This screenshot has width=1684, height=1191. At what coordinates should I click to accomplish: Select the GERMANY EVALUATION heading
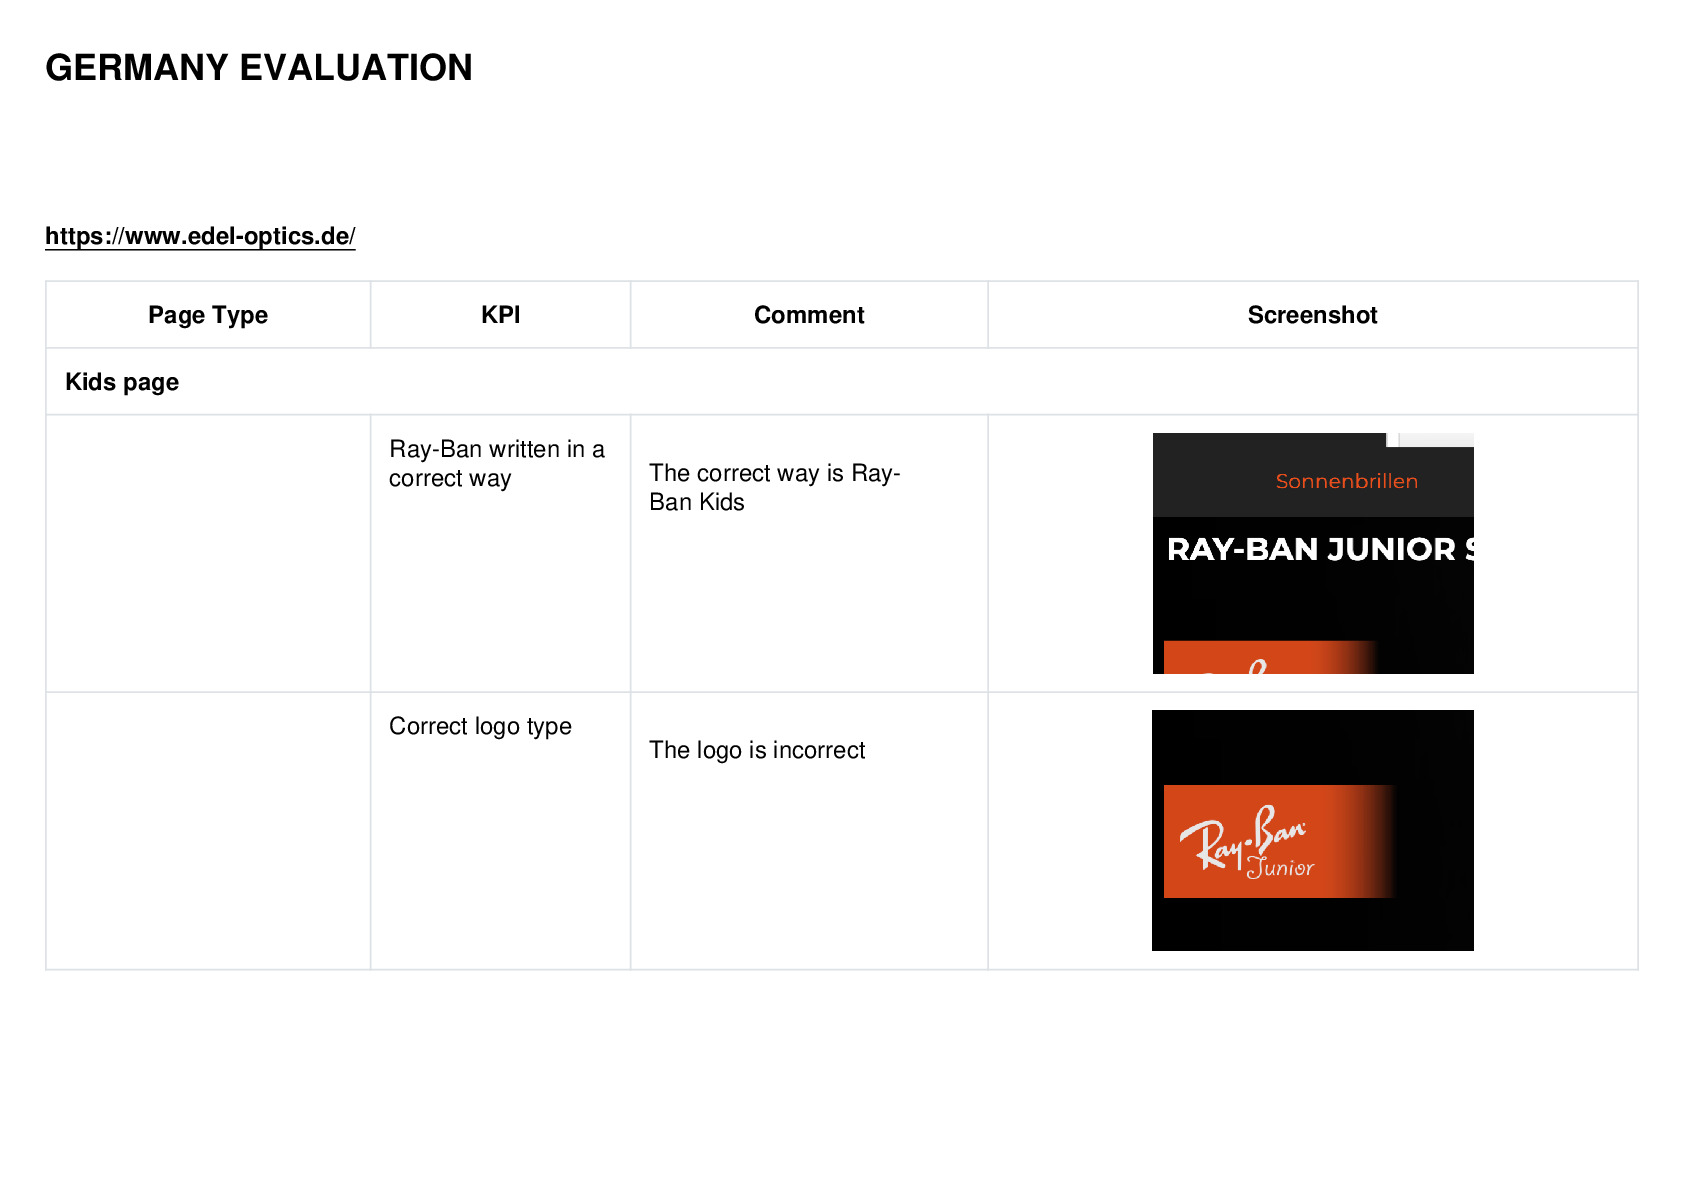pyautogui.click(x=259, y=68)
